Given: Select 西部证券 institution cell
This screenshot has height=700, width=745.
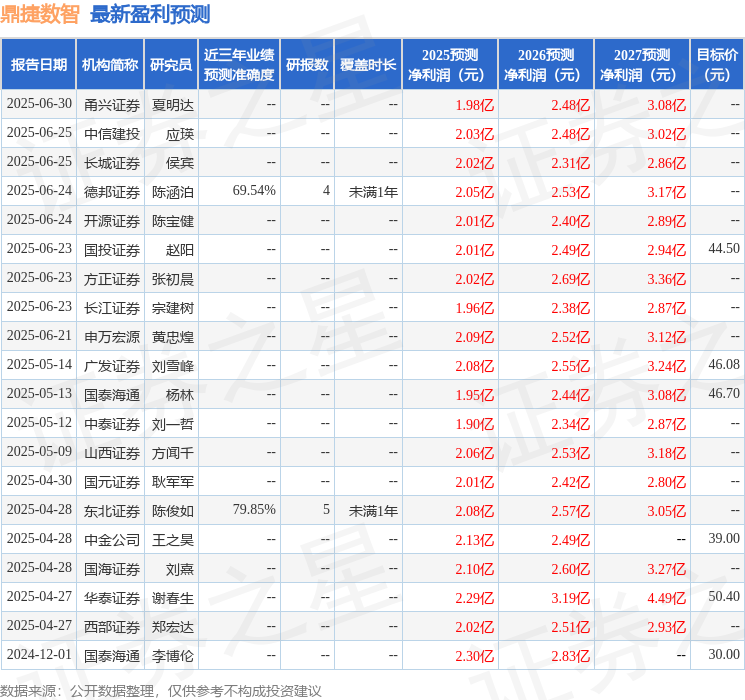Looking at the screenshot, I should pyautogui.click(x=112, y=627).
